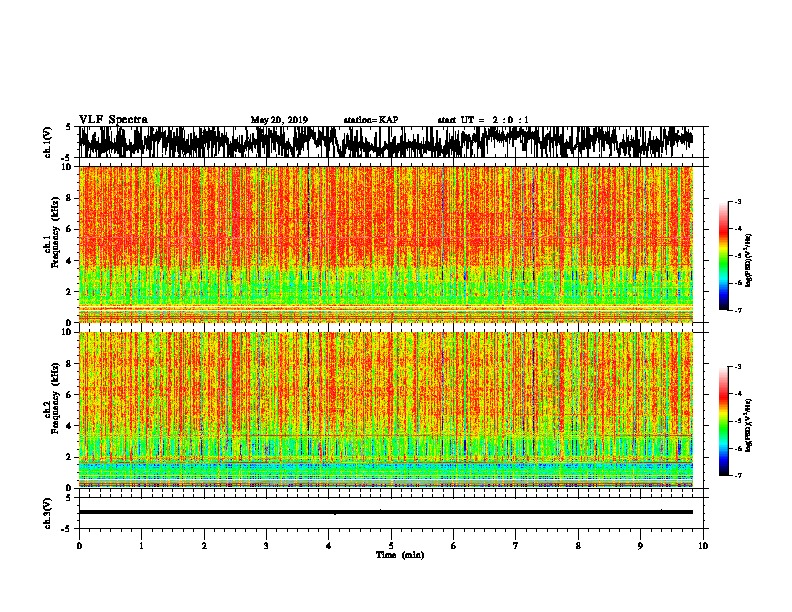Click the ch.1 color bar log(PSD) unit label
This screenshot has height=612, width=792.
coord(749,260)
